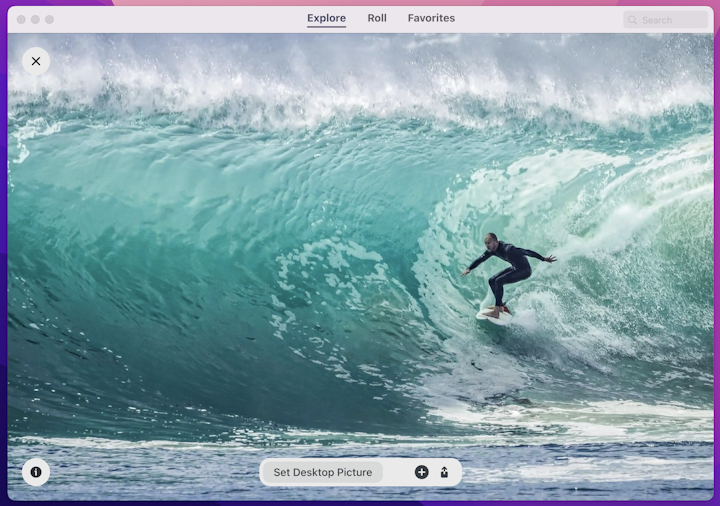Click the white surfboard under the surfer
The height and width of the screenshot is (506, 720).
tap(493, 317)
